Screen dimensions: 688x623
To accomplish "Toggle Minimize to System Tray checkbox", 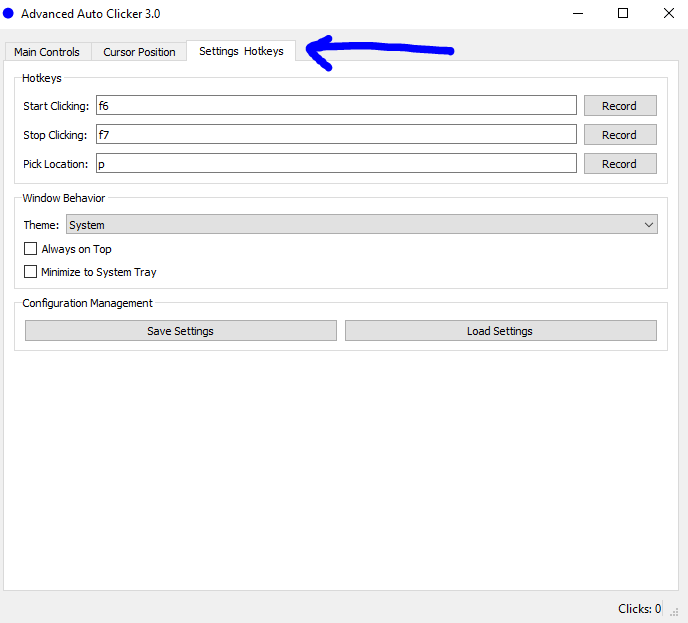I will (x=30, y=272).
